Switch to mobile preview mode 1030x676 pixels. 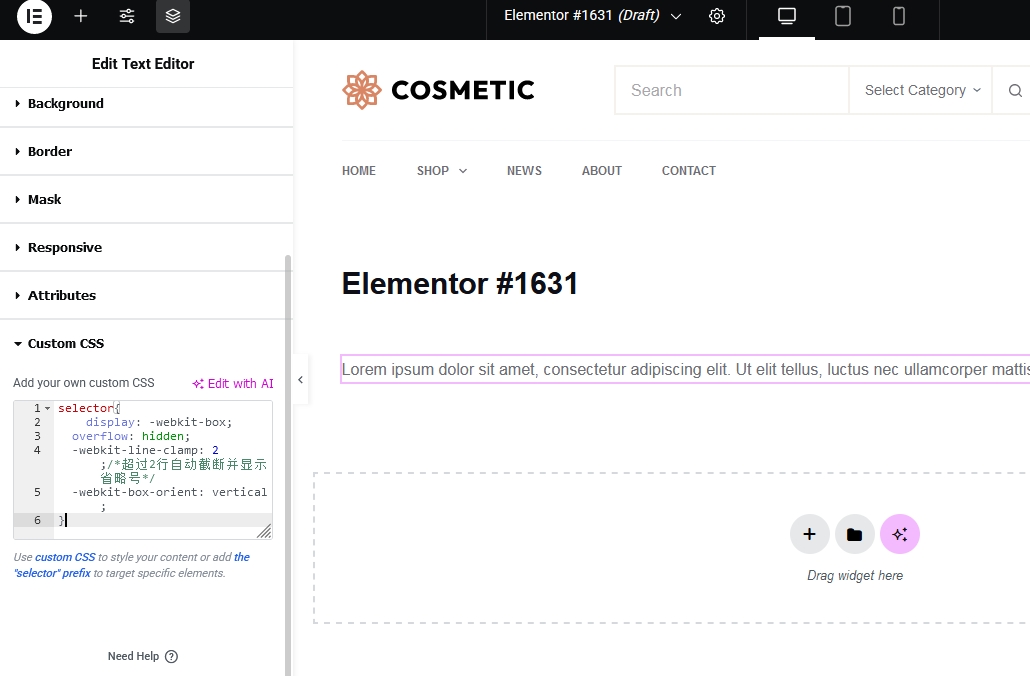click(x=899, y=16)
